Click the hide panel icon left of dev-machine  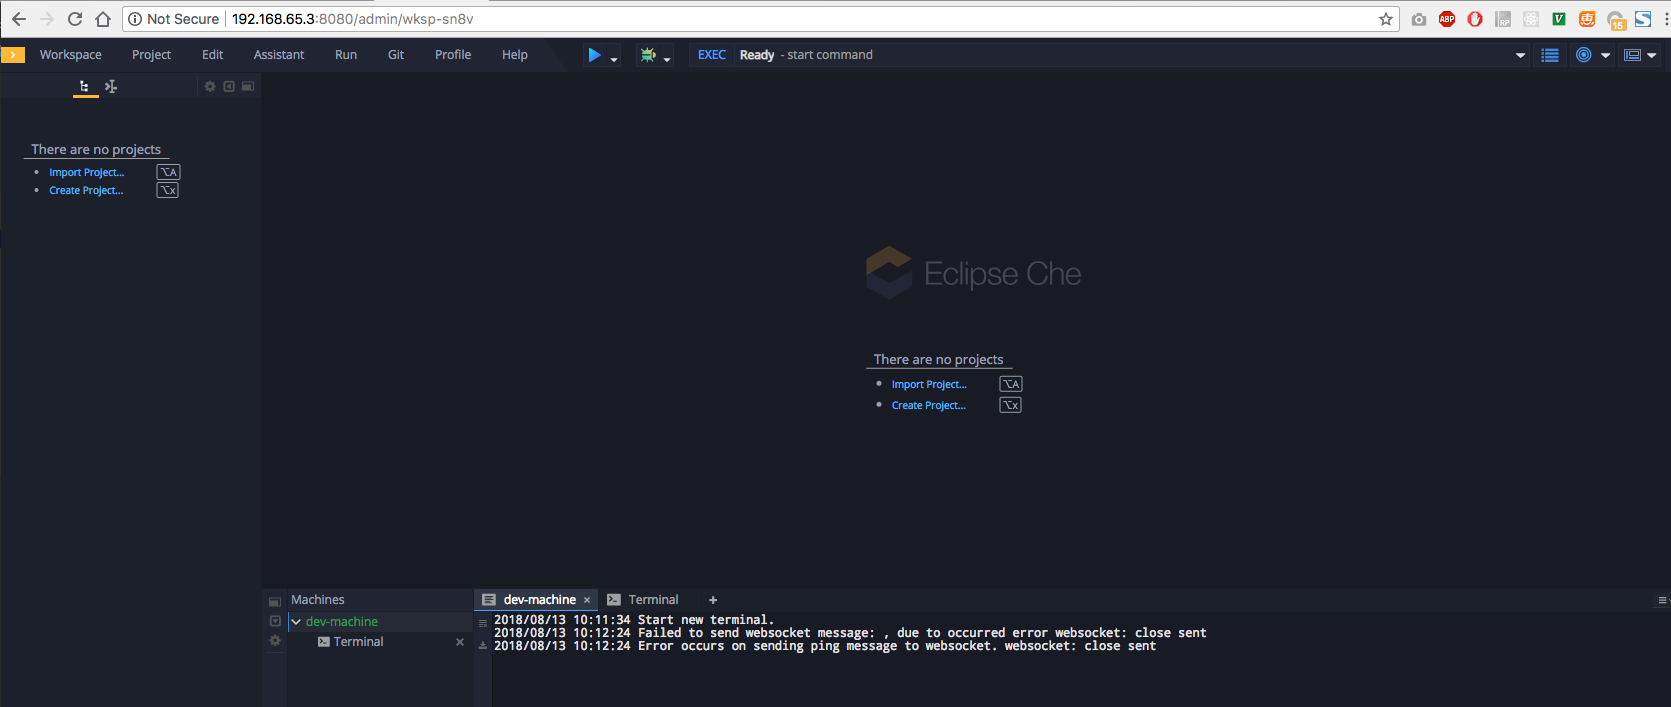click(x=275, y=621)
